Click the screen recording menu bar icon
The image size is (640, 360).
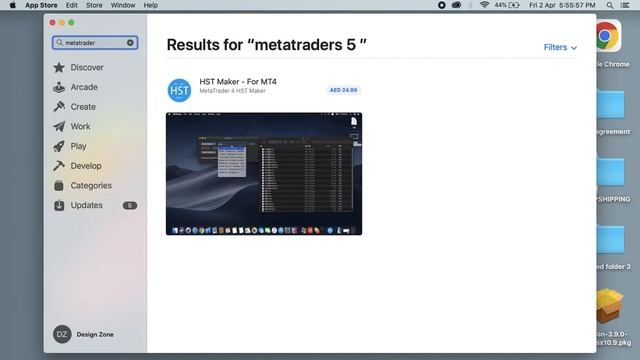pyautogui.click(x=442, y=5)
